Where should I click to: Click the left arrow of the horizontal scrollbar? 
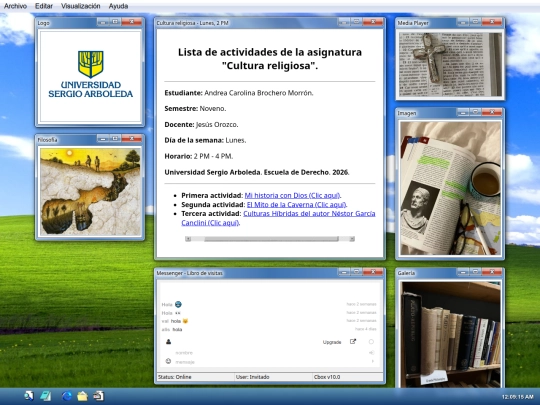tap(188, 239)
